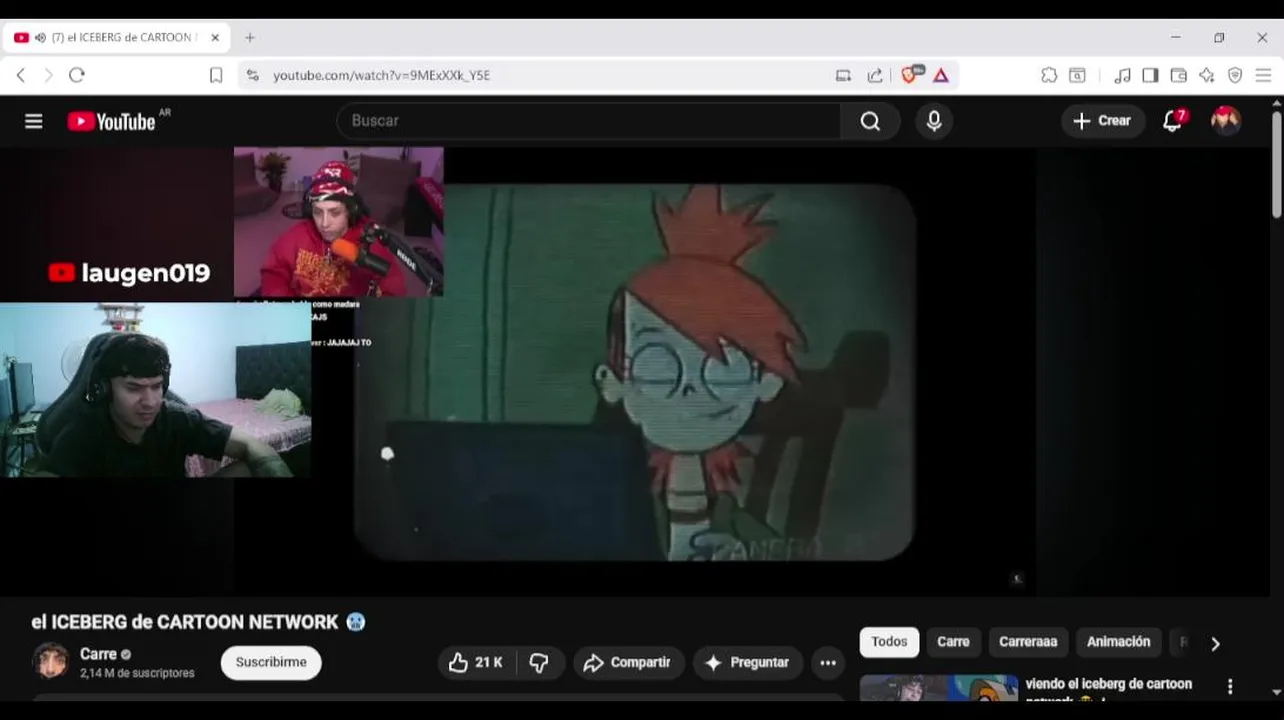Image resolution: width=1284 pixels, height=720 pixels.
Task: Click the Buscar search field
Action: pos(590,121)
